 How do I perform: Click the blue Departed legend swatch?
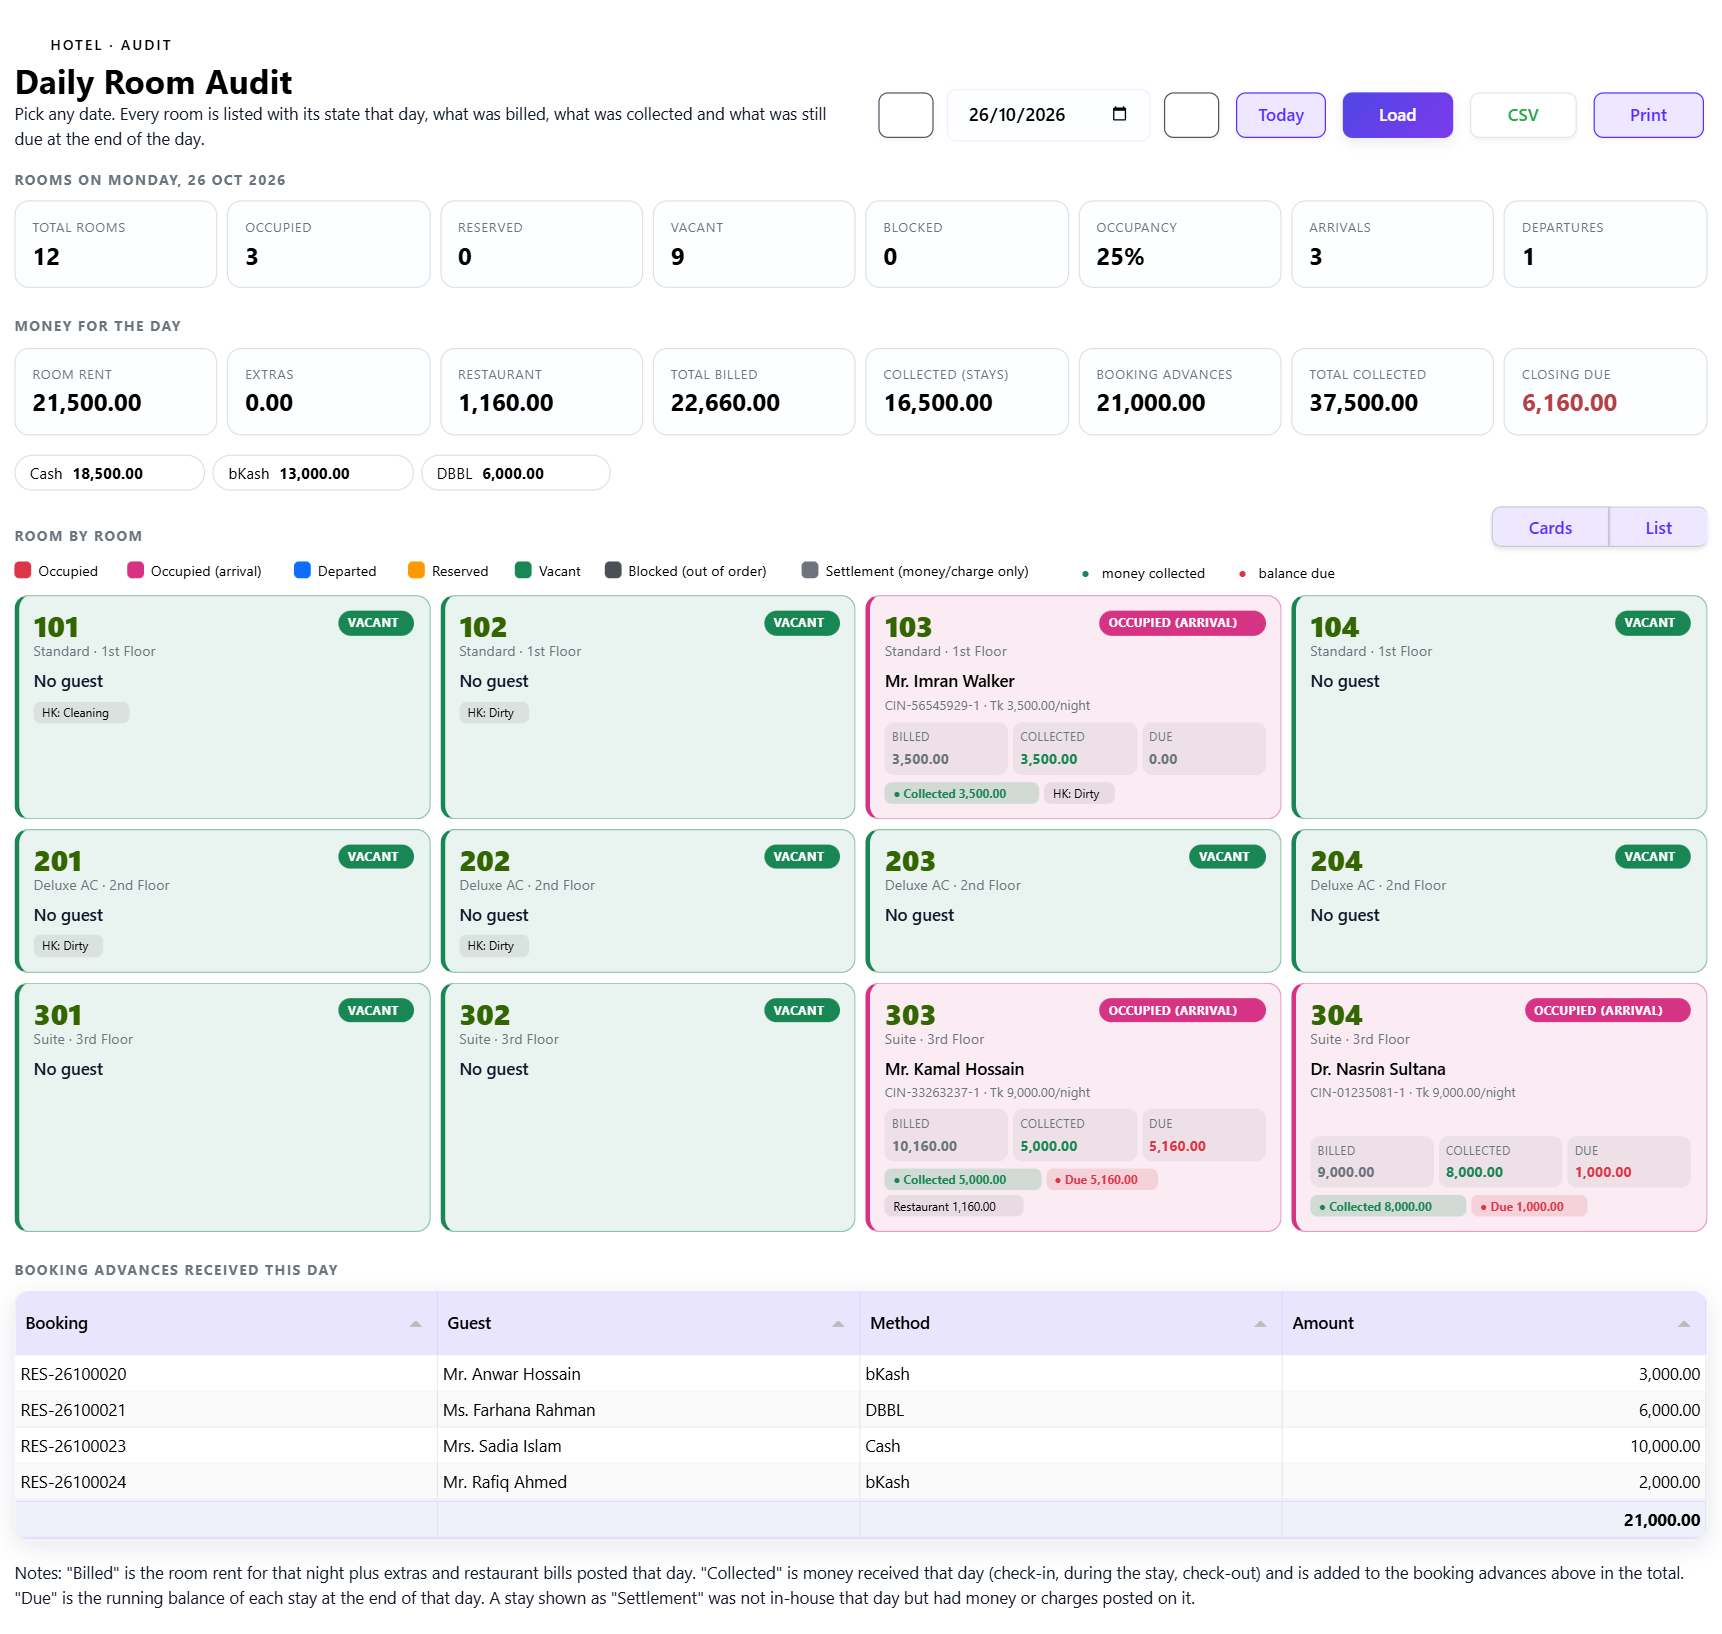pos(302,570)
